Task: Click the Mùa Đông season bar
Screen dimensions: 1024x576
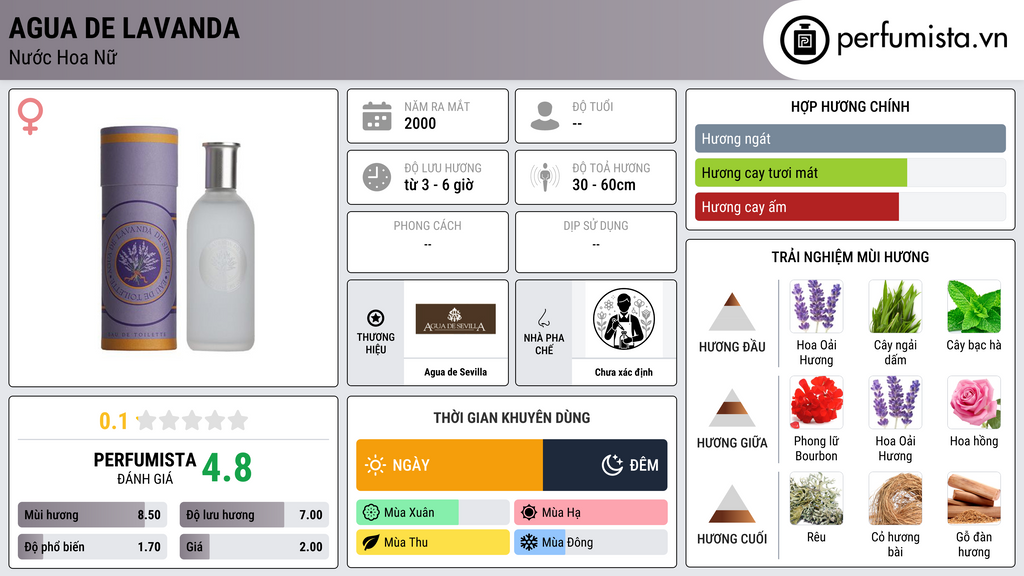Action: tap(590, 542)
